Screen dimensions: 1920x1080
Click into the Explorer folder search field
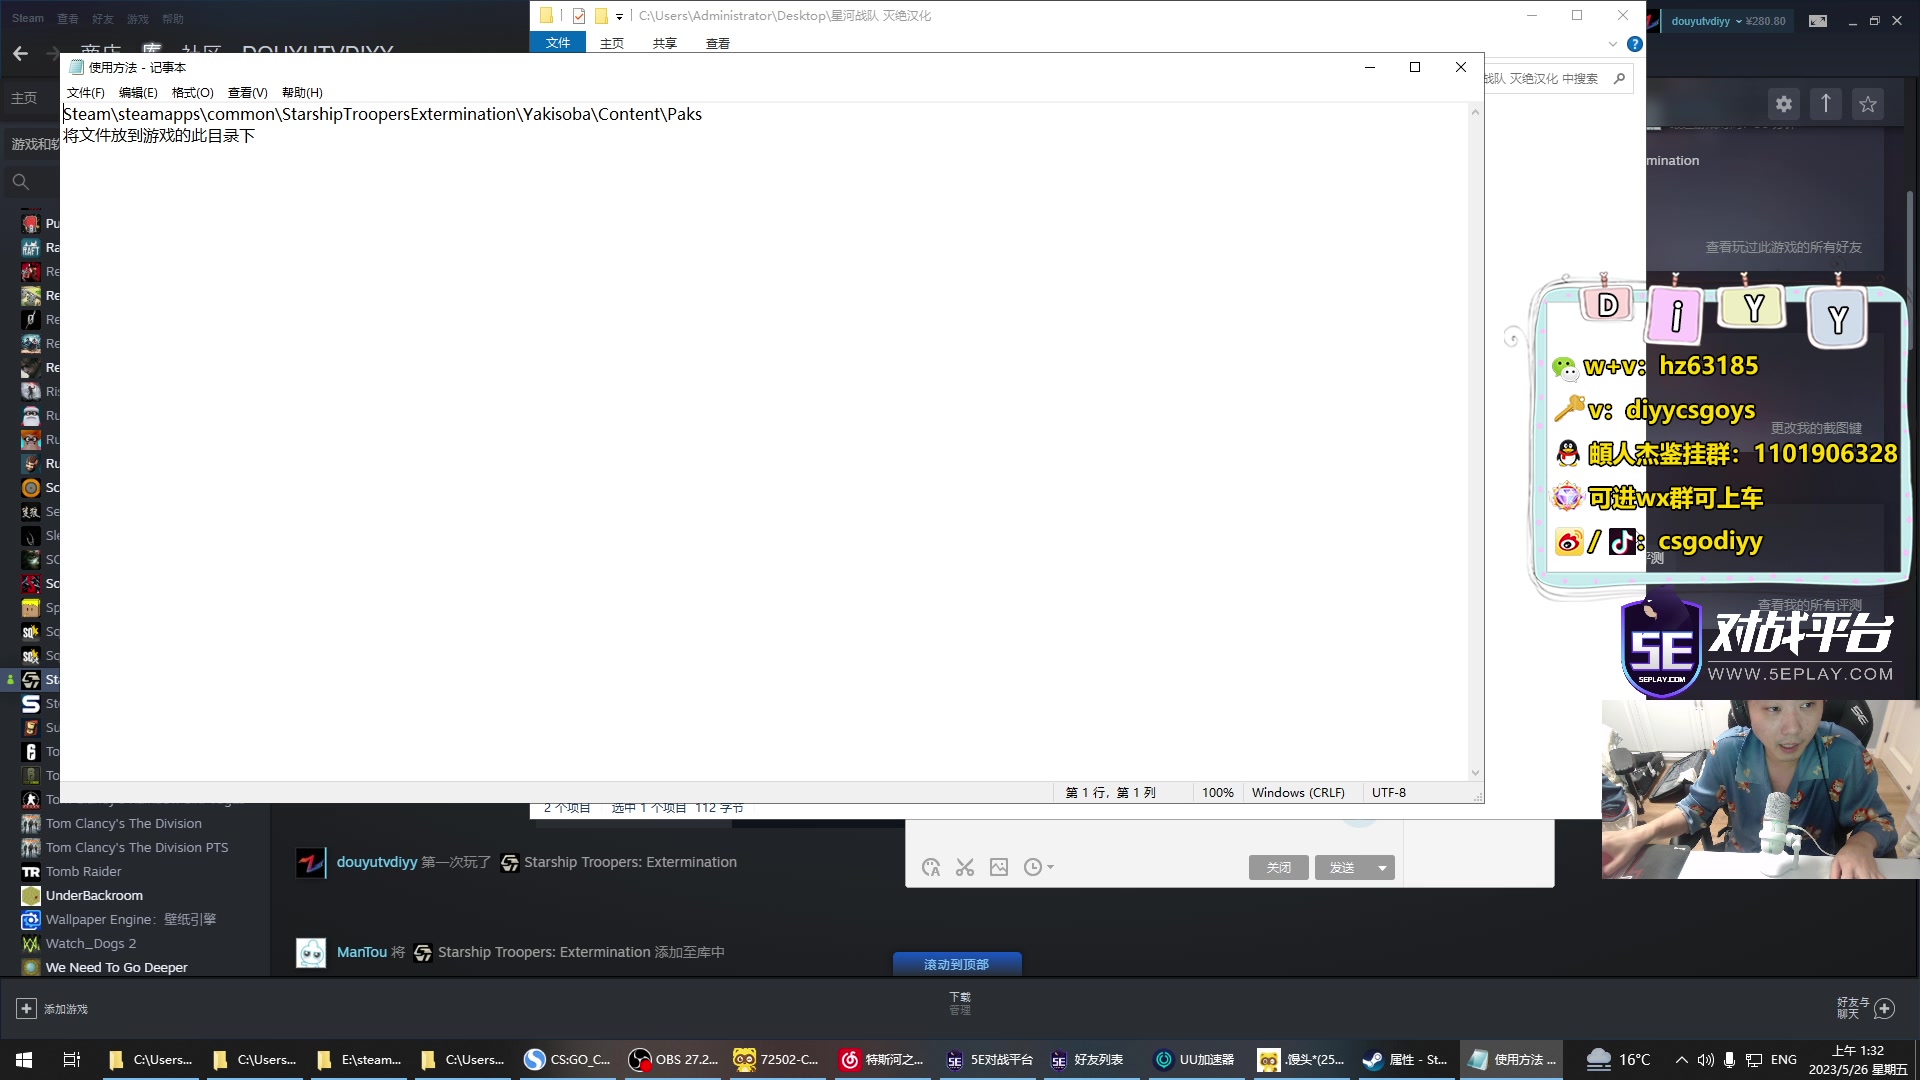1545,79
